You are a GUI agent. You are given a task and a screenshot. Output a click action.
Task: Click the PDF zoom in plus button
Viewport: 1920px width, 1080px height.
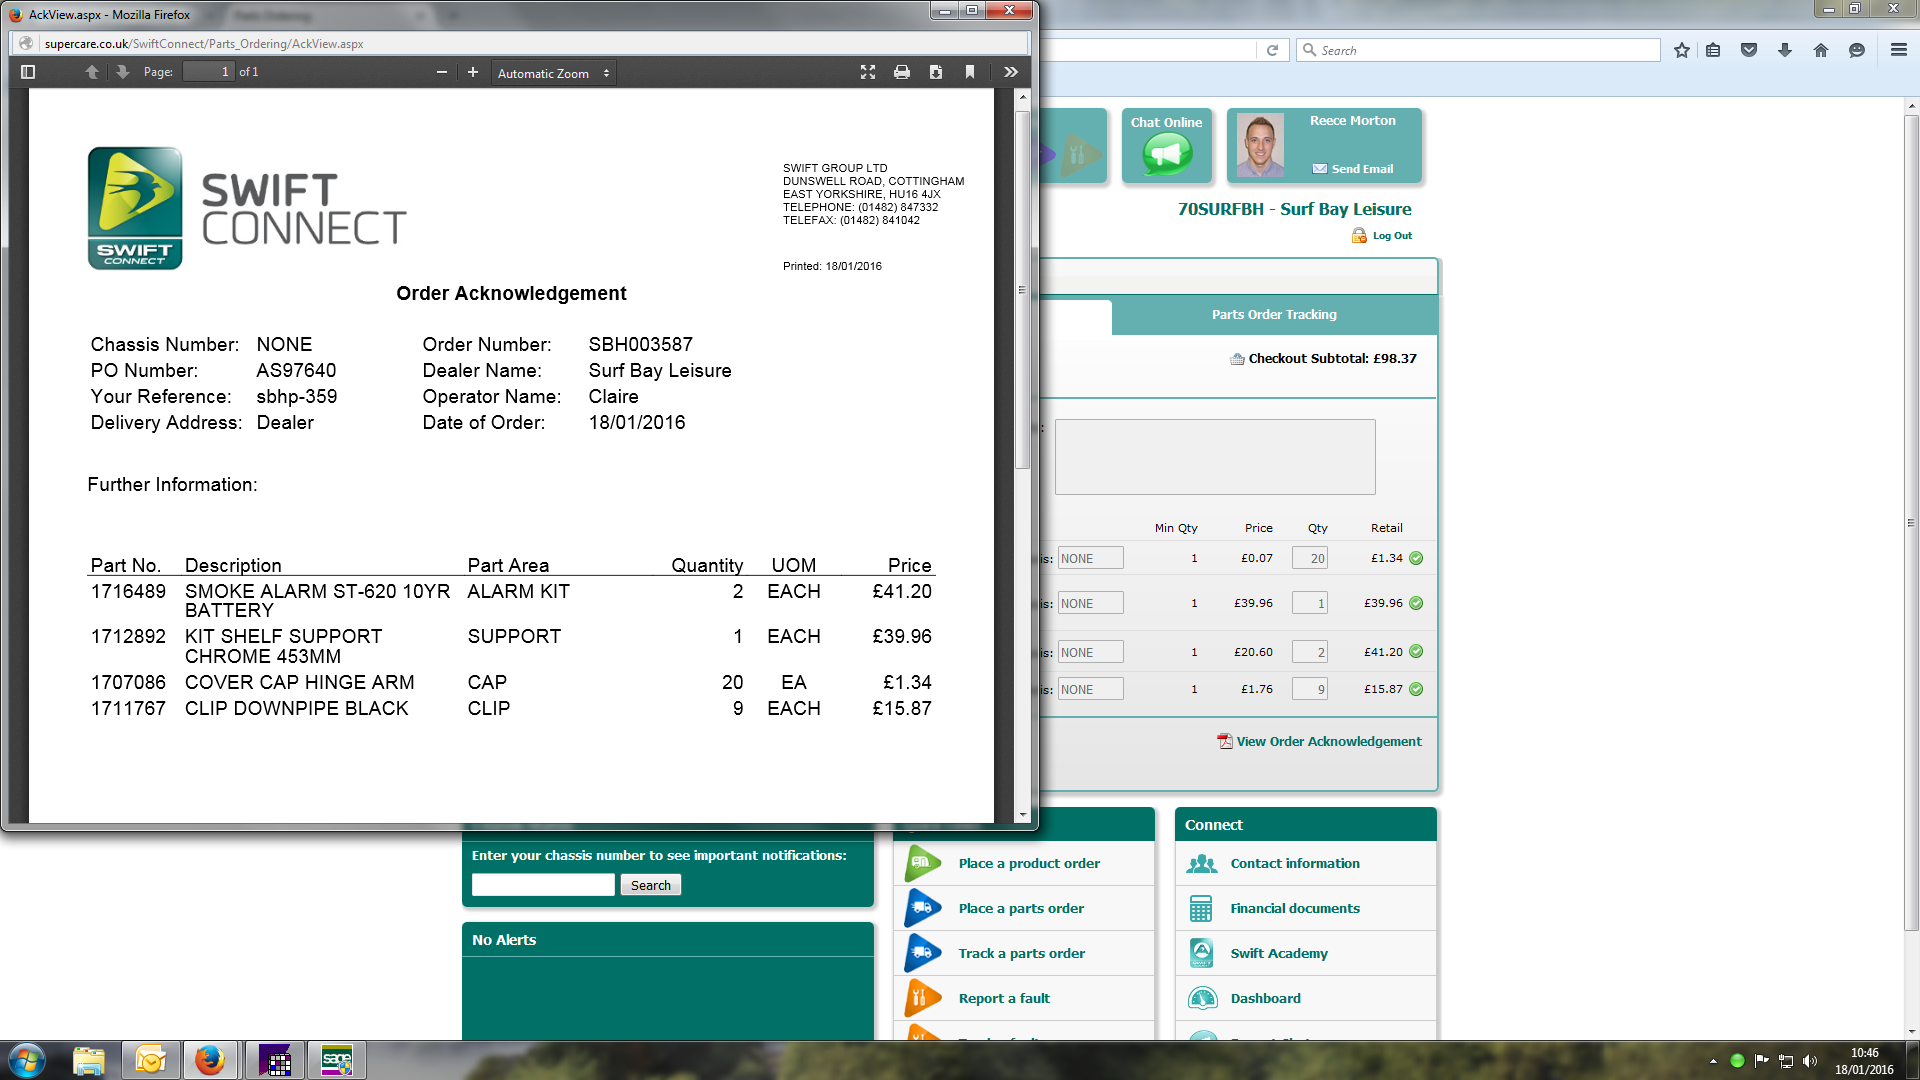(473, 72)
